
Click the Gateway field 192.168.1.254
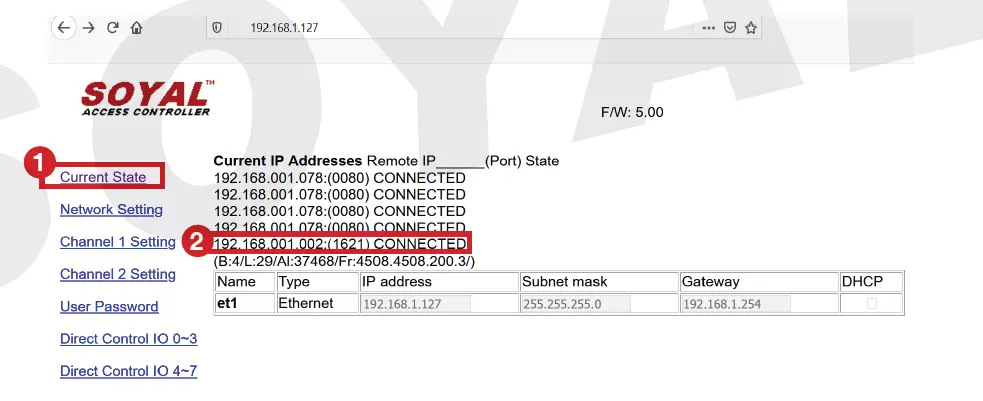[x=735, y=304]
